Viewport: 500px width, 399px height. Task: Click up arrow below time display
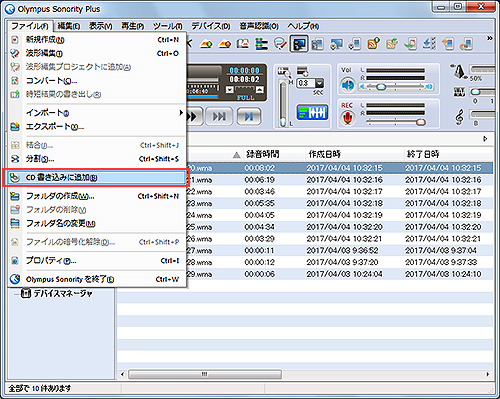(260, 90)
